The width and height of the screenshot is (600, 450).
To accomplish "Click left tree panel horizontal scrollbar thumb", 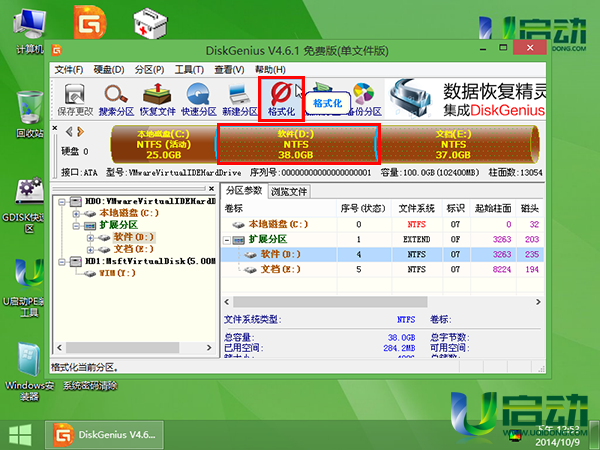I will tap(122, 347).
